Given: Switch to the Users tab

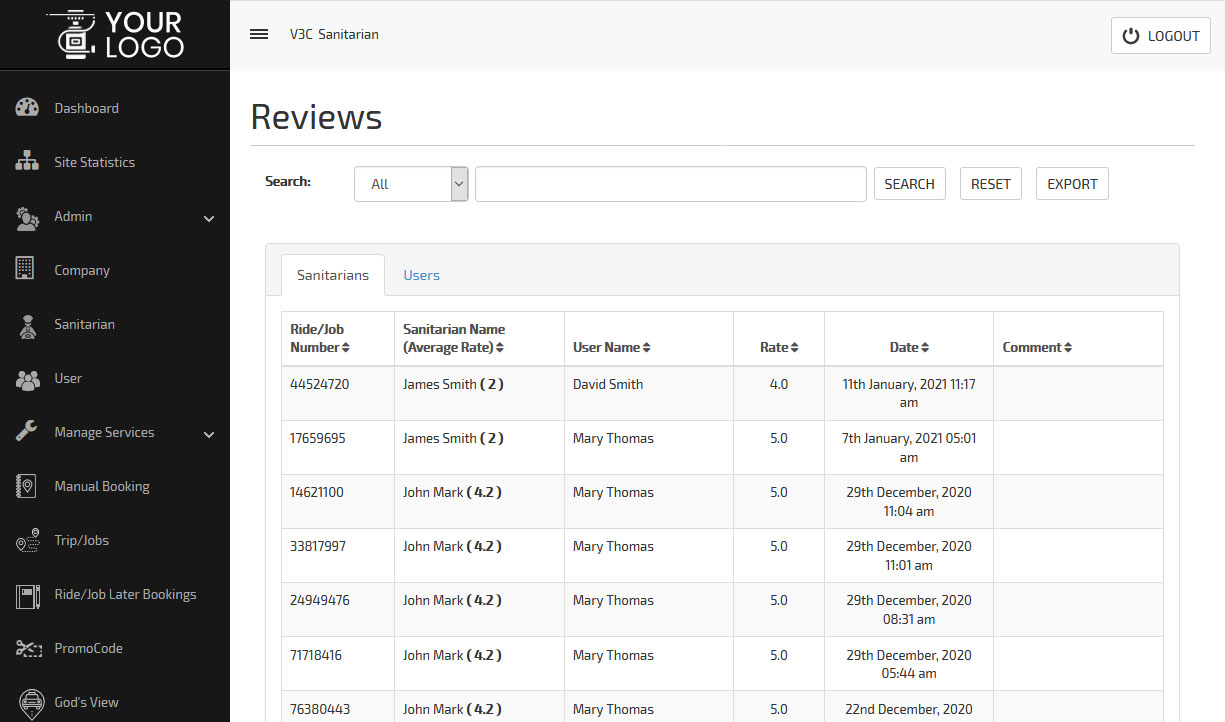Looking at the screenshot, I should [x=421, y=275].
